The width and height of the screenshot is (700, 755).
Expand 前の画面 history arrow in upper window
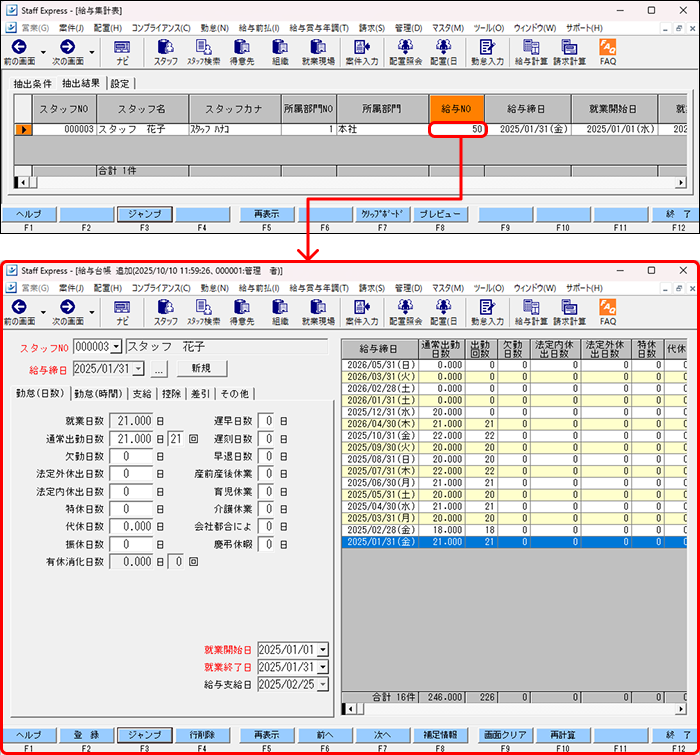(x=43, y=52)
